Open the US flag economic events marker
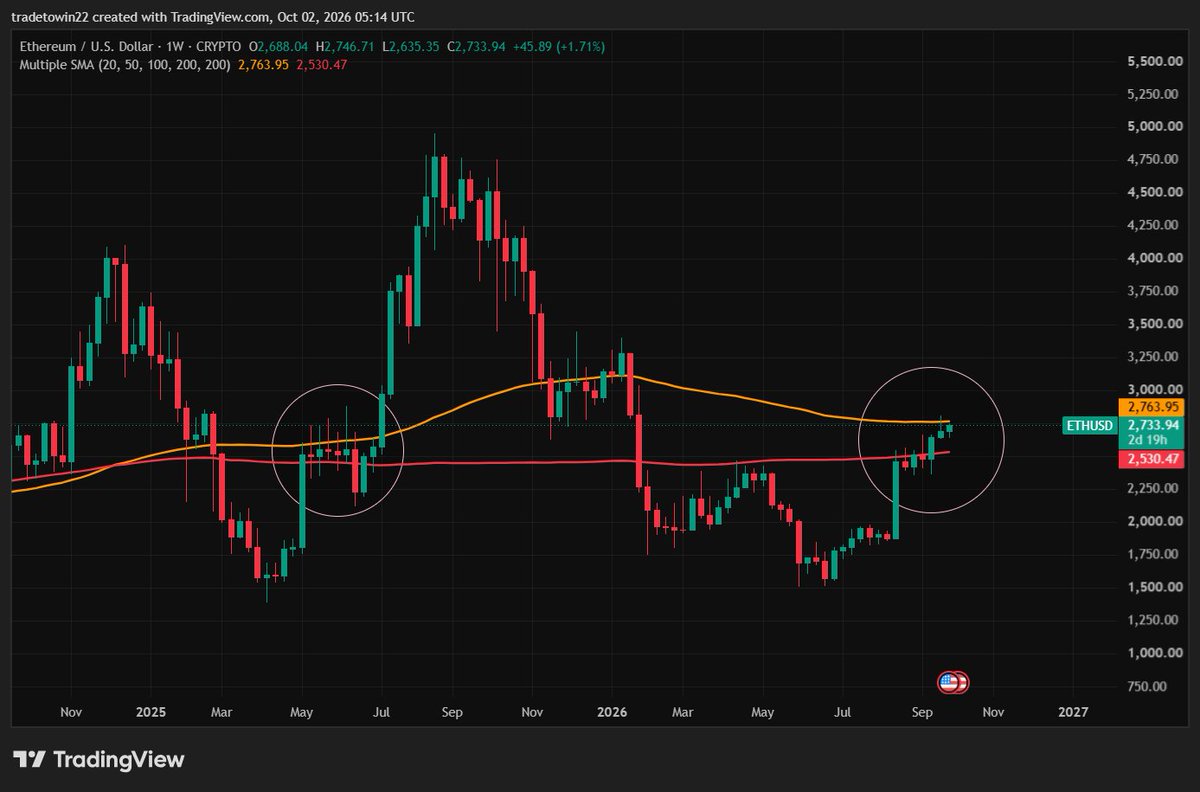This screenshot has height=792, width=1200. [953, 683]
